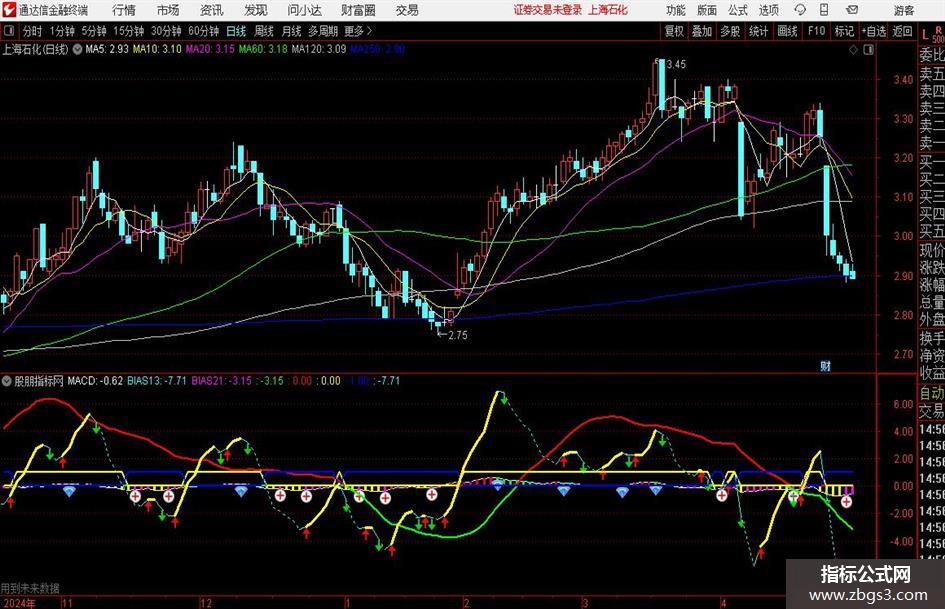
Task: Click the MA20: 3.15 indicator value
Action: point(210,49)
